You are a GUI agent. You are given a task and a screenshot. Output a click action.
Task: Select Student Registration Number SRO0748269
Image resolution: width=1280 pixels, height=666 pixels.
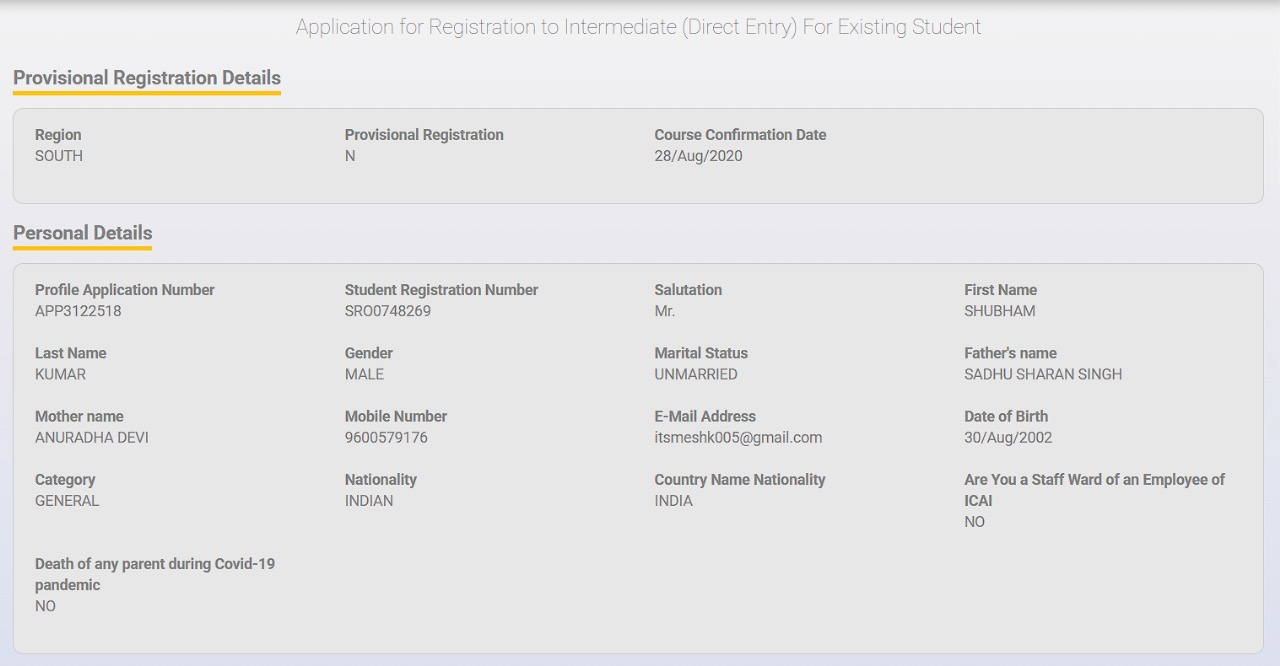pos(388,311)
